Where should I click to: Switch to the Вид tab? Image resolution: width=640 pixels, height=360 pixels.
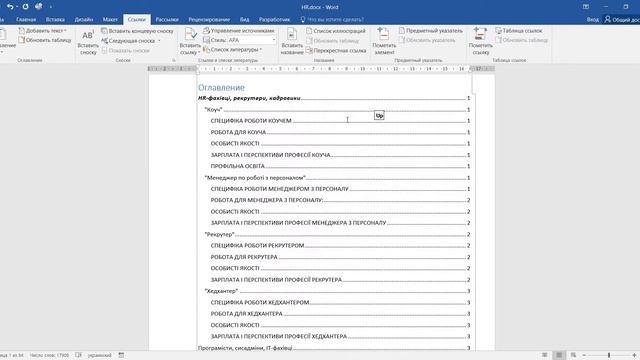click(244, 19)
